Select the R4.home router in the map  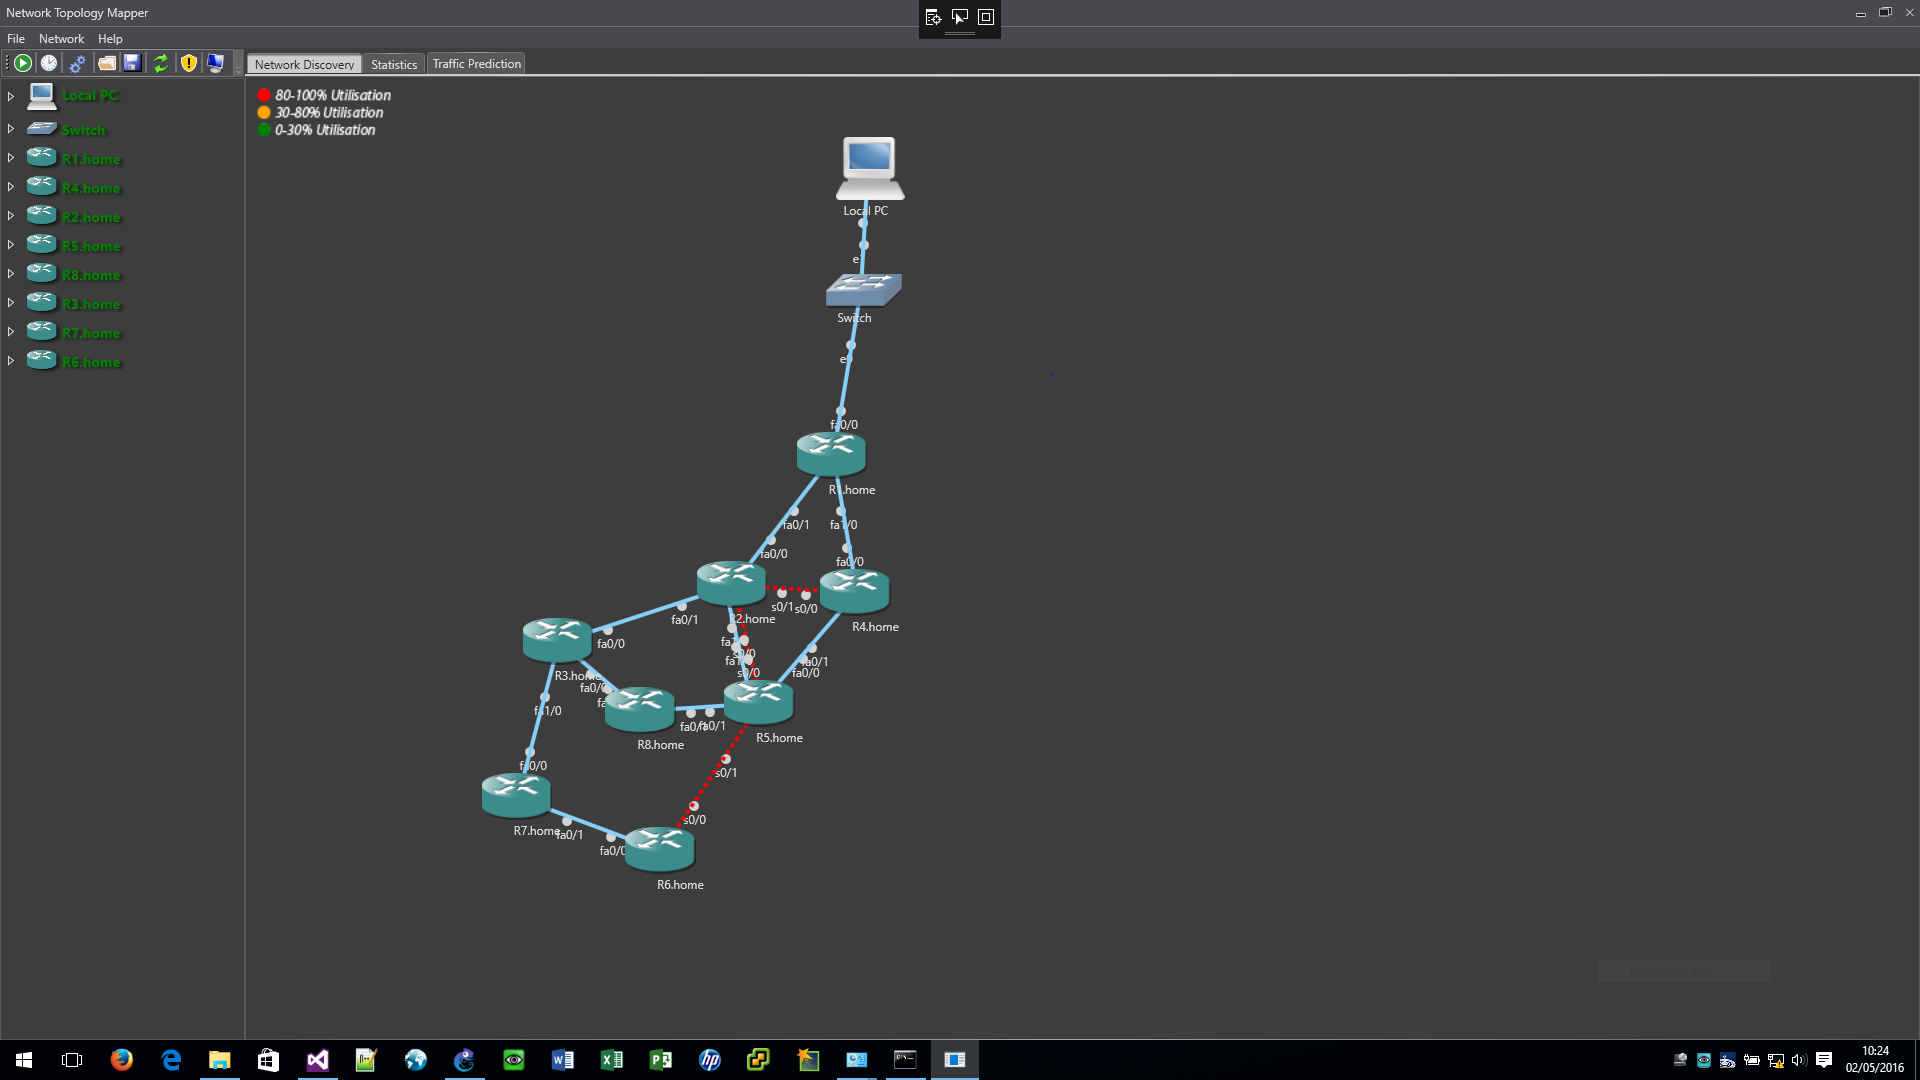click(854, 591)
